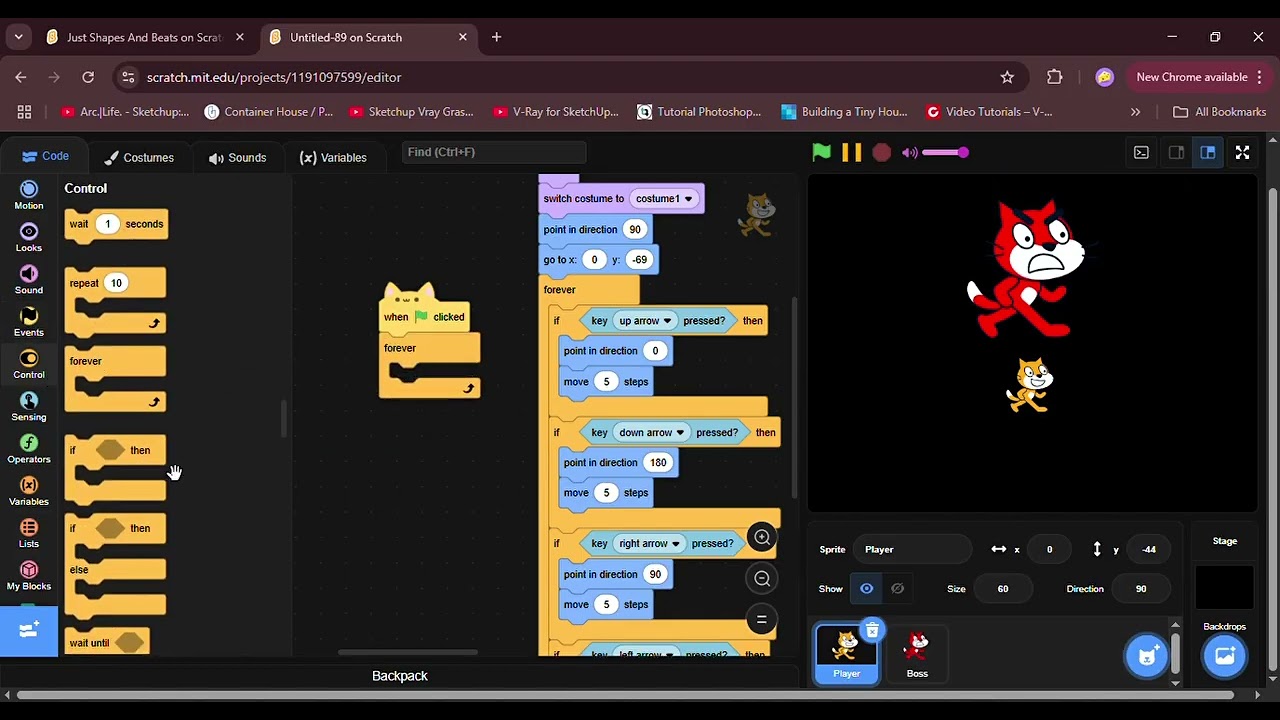Switch to small stage layout
The image size is (1280, 720).
click(1176, 152)
